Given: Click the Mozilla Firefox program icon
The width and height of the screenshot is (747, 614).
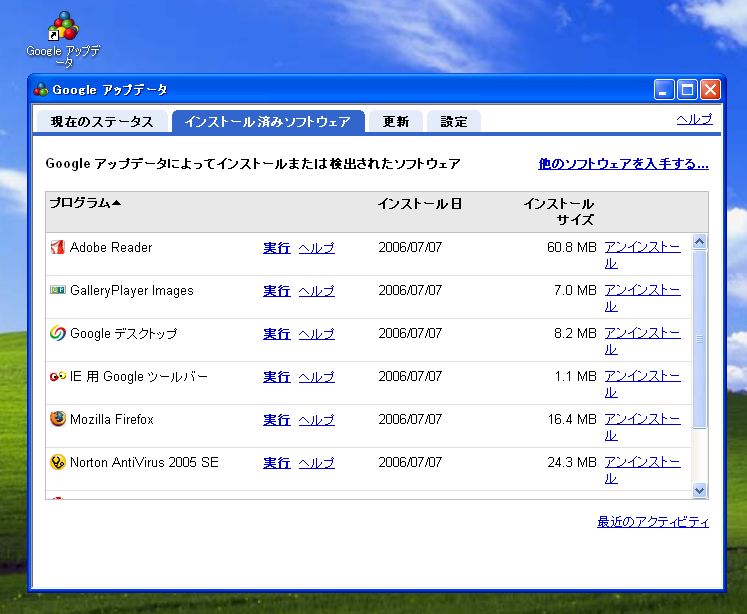Looking at the screenshot, I should [58, 419].
